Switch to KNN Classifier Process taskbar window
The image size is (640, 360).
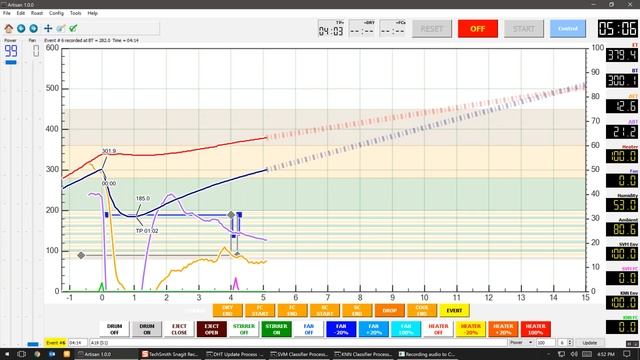click(363, 354)
